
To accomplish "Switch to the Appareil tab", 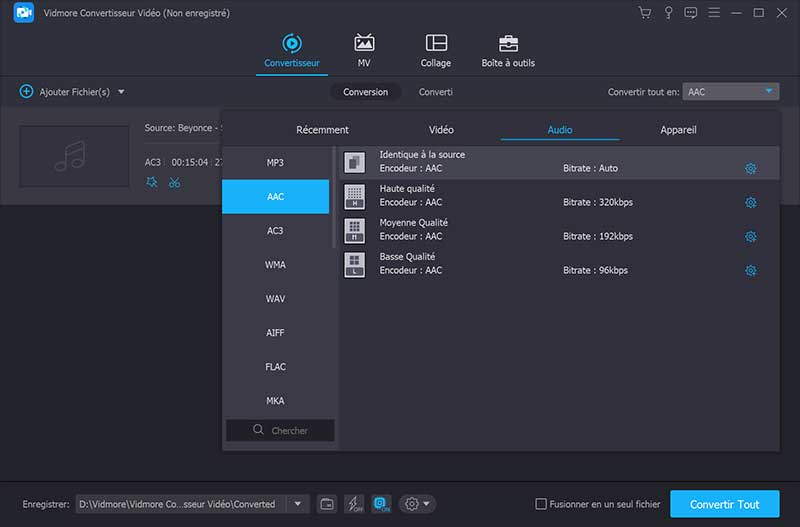I will pos(678,130).
